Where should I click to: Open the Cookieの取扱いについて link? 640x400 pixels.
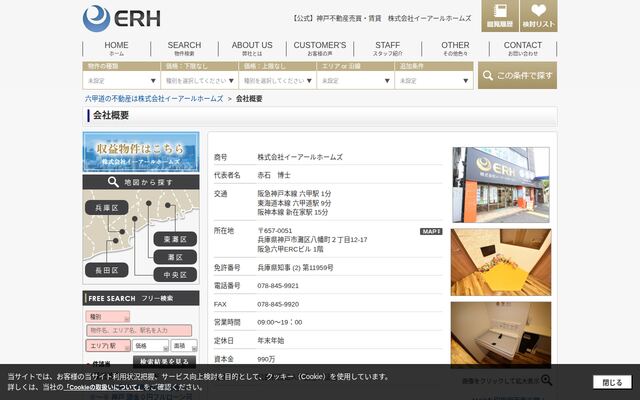point(104,387)
